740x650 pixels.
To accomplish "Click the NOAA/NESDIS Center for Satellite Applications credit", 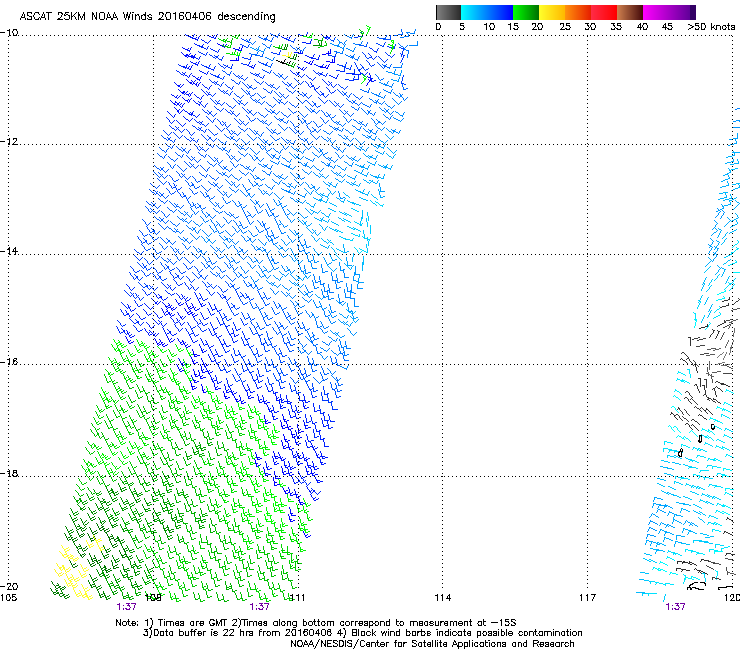I will click(x=432, y=644).
